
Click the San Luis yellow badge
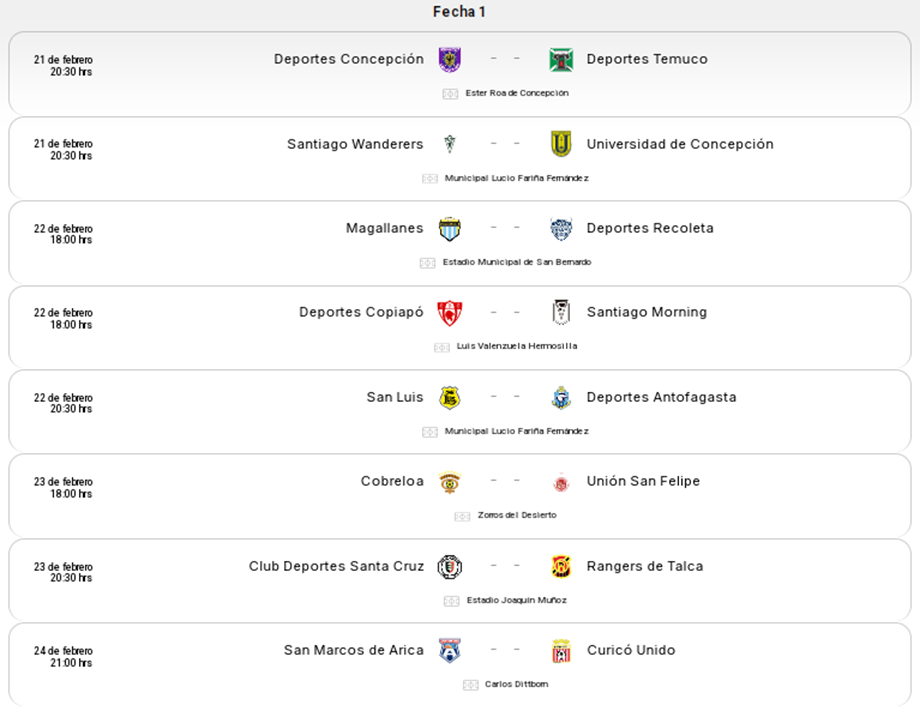[x=450, y=397]
